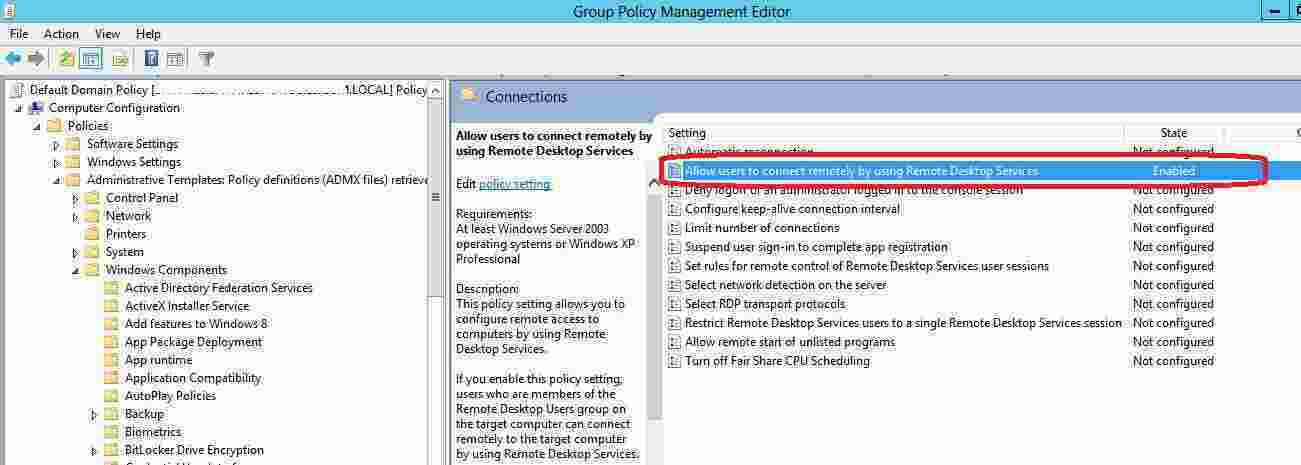Image resolution: width=1301 pixels, height=465 pixels.
Task: Open the Action menu
Action: coord(61,34)
